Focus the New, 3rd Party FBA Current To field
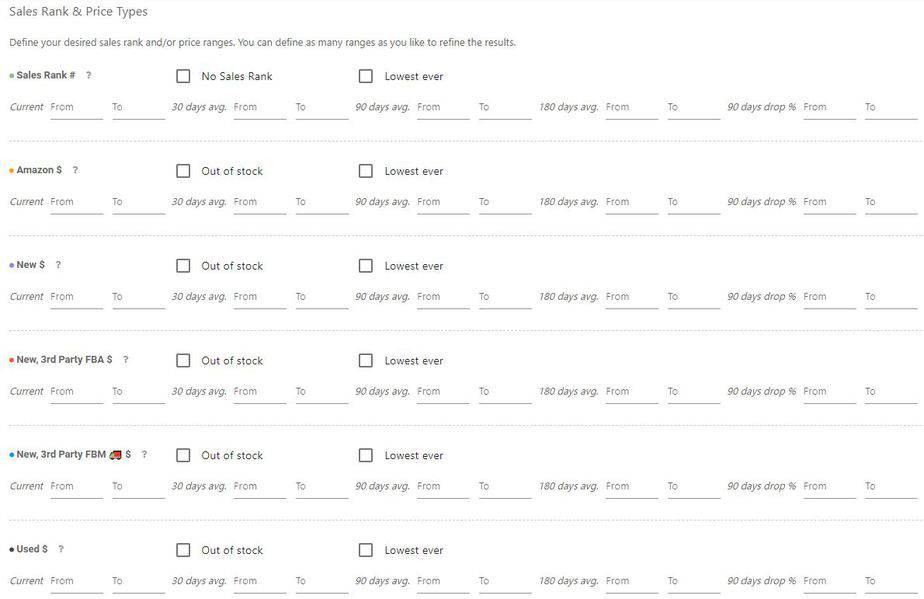Viewport: 924px width, 599px height. pos(138,392)
